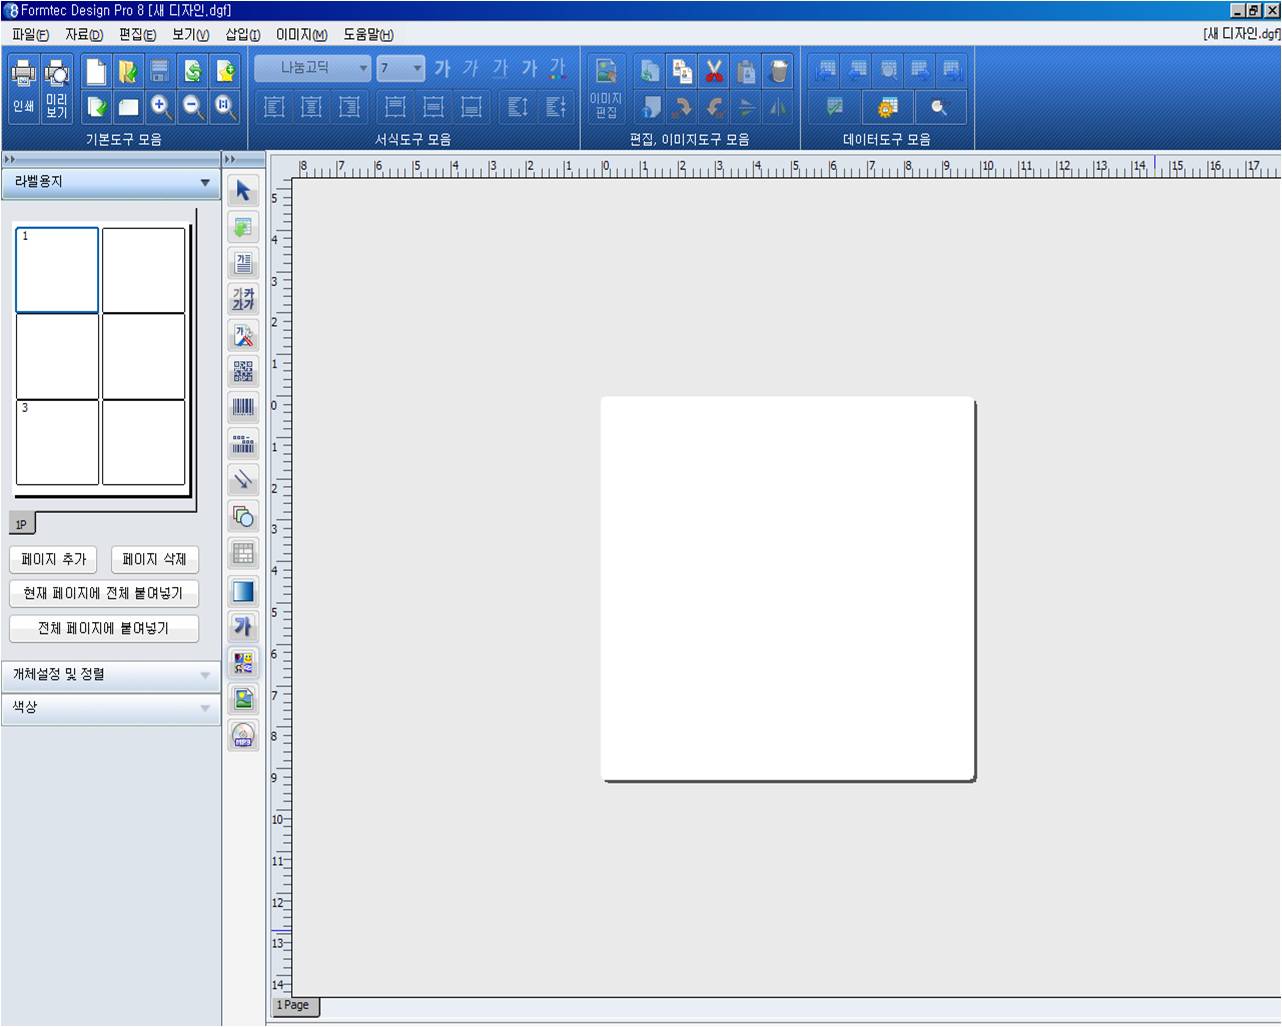This screenshot has height=1027, width=1282.
Task: Click the floppy disk save icon
Action: (160, 71)
